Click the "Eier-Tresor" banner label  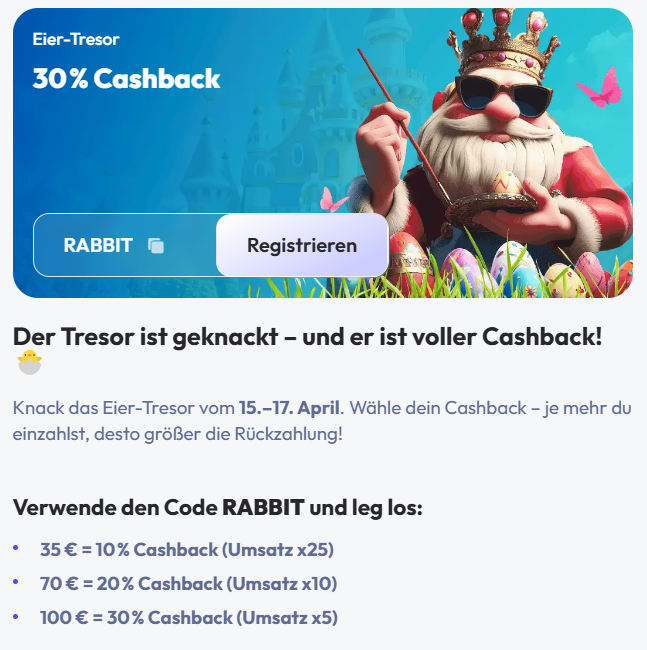click(76, 39)
